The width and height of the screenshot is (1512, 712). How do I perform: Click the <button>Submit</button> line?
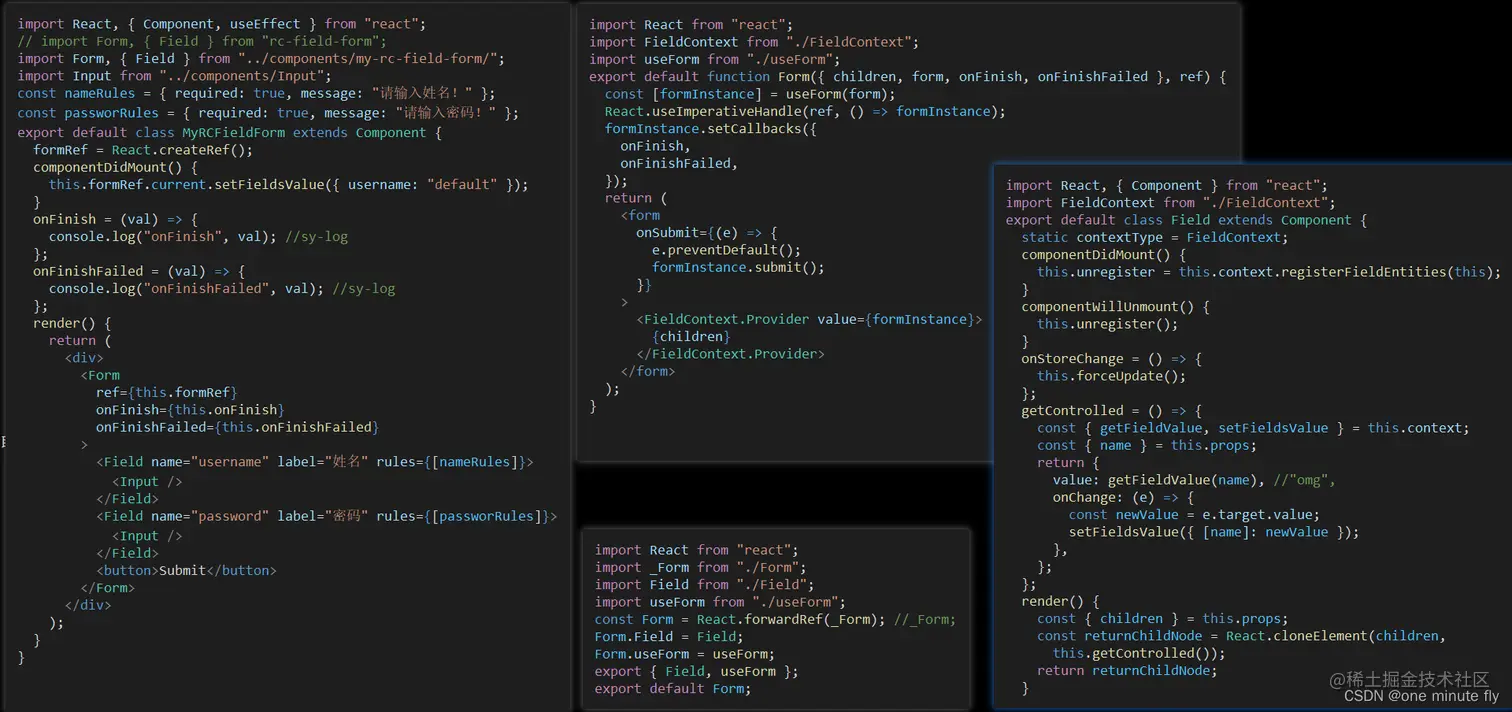click(x=186, y=570)
